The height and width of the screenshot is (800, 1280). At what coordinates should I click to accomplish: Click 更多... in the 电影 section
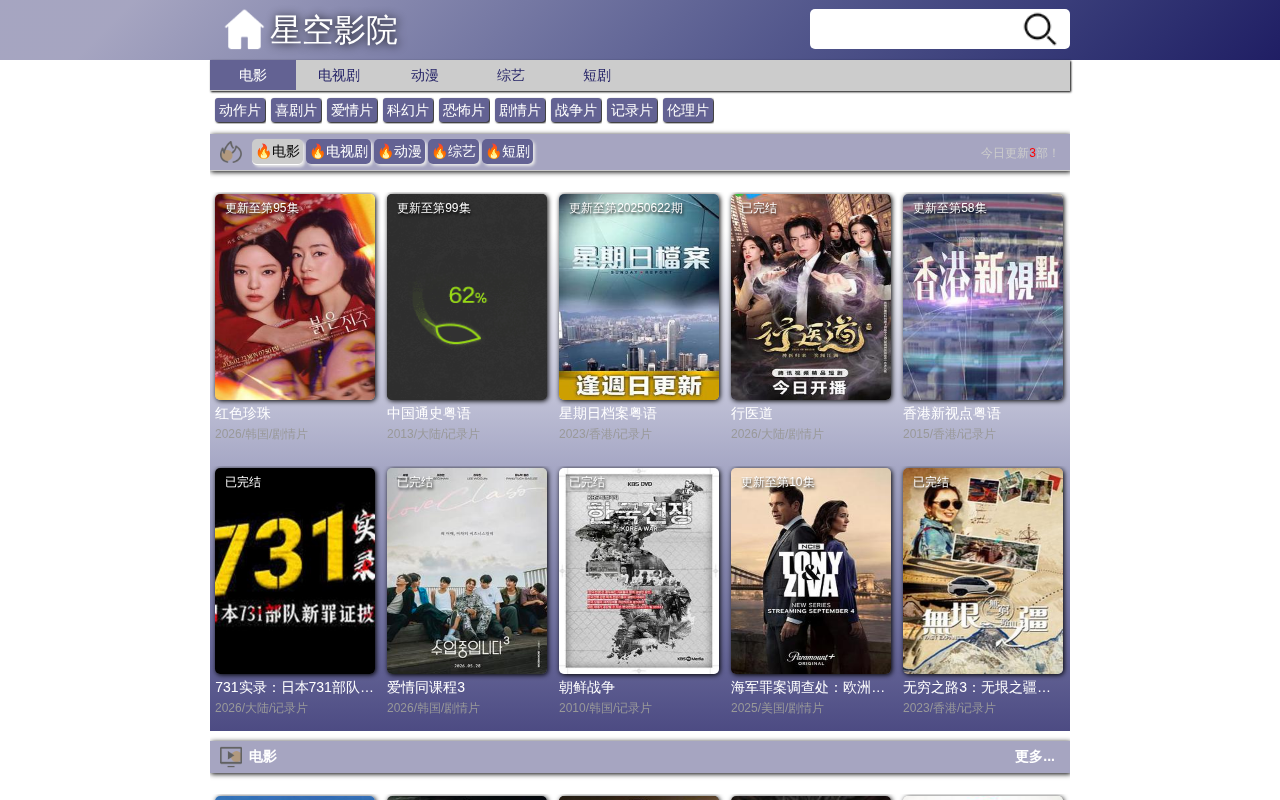tap(1035, 757)
